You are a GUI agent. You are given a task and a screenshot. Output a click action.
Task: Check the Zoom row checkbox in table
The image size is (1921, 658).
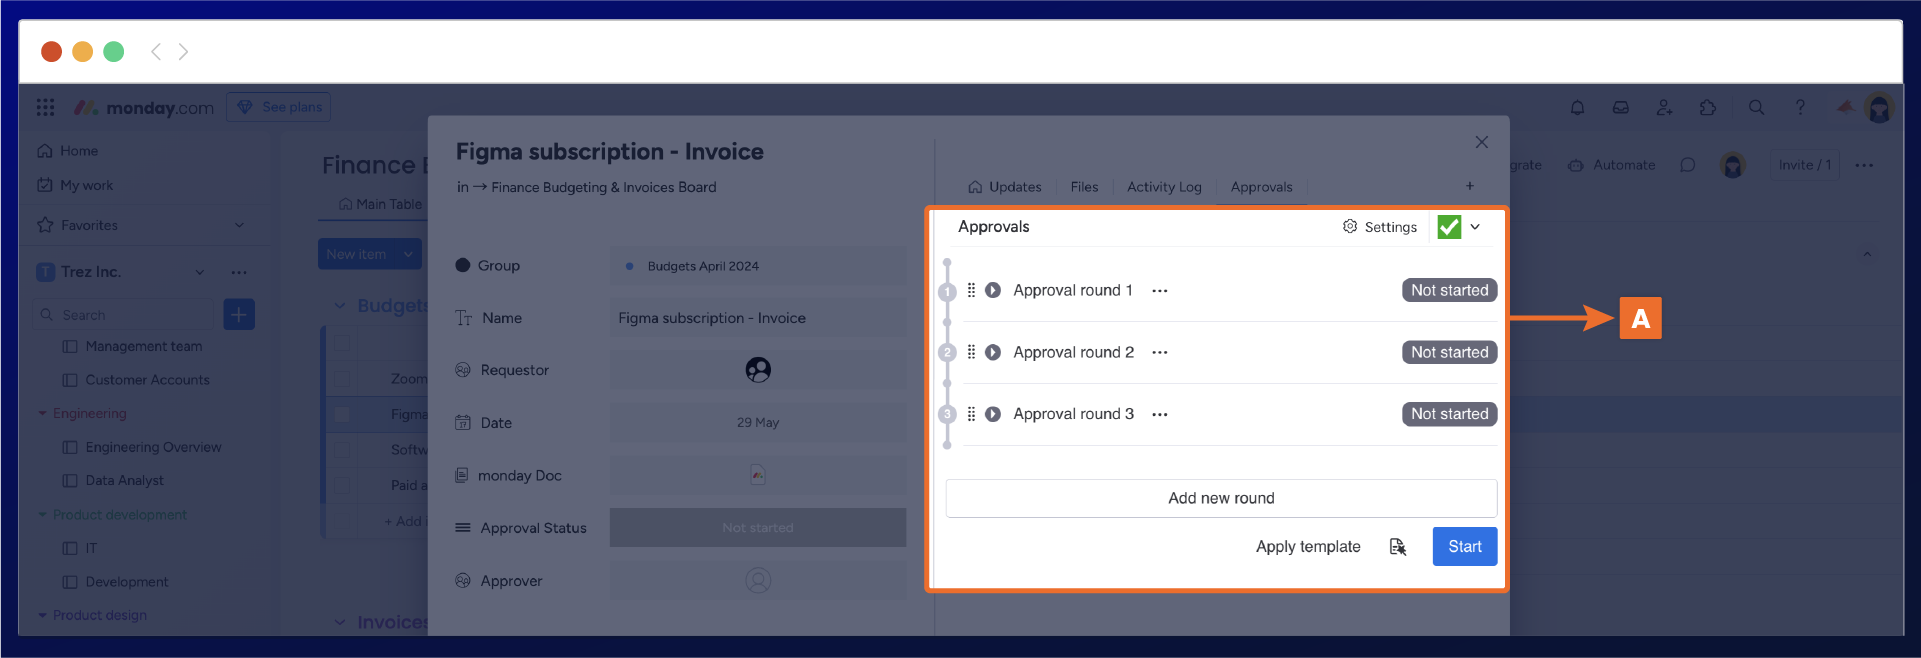point(342,379)
